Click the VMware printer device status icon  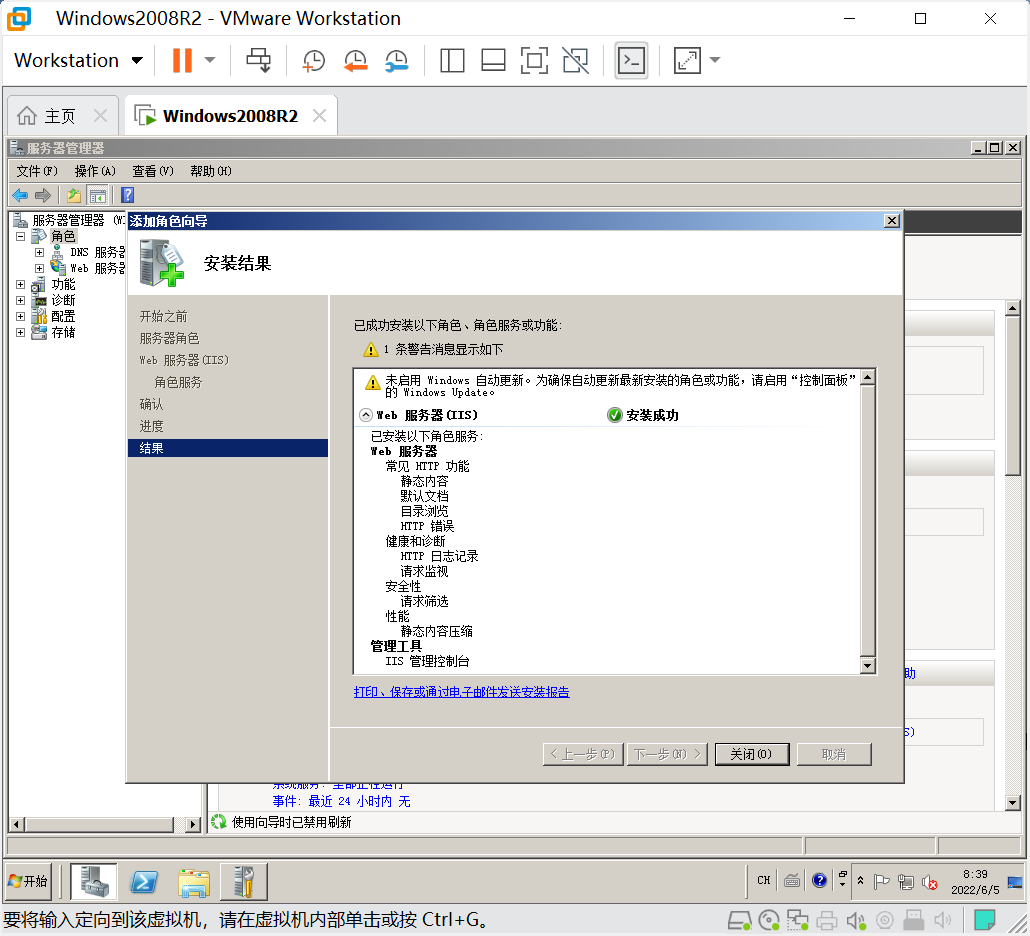point(826,920)
